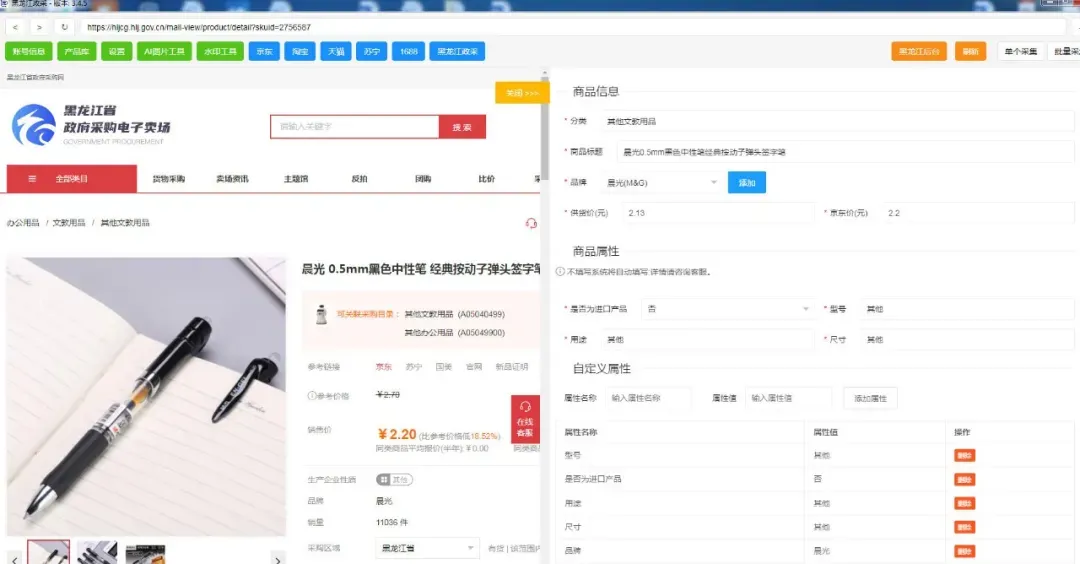
Task: Click the orange 刷新 button
Action: 970,52
